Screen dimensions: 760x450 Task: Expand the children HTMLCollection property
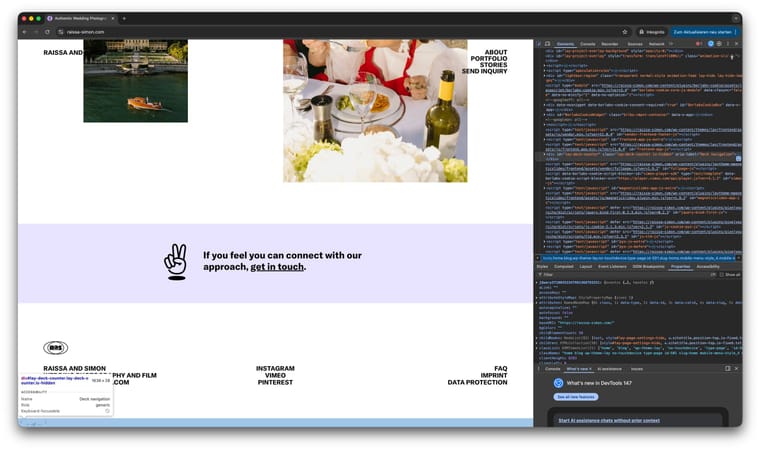pyautogui.click(x=537, y=343)
